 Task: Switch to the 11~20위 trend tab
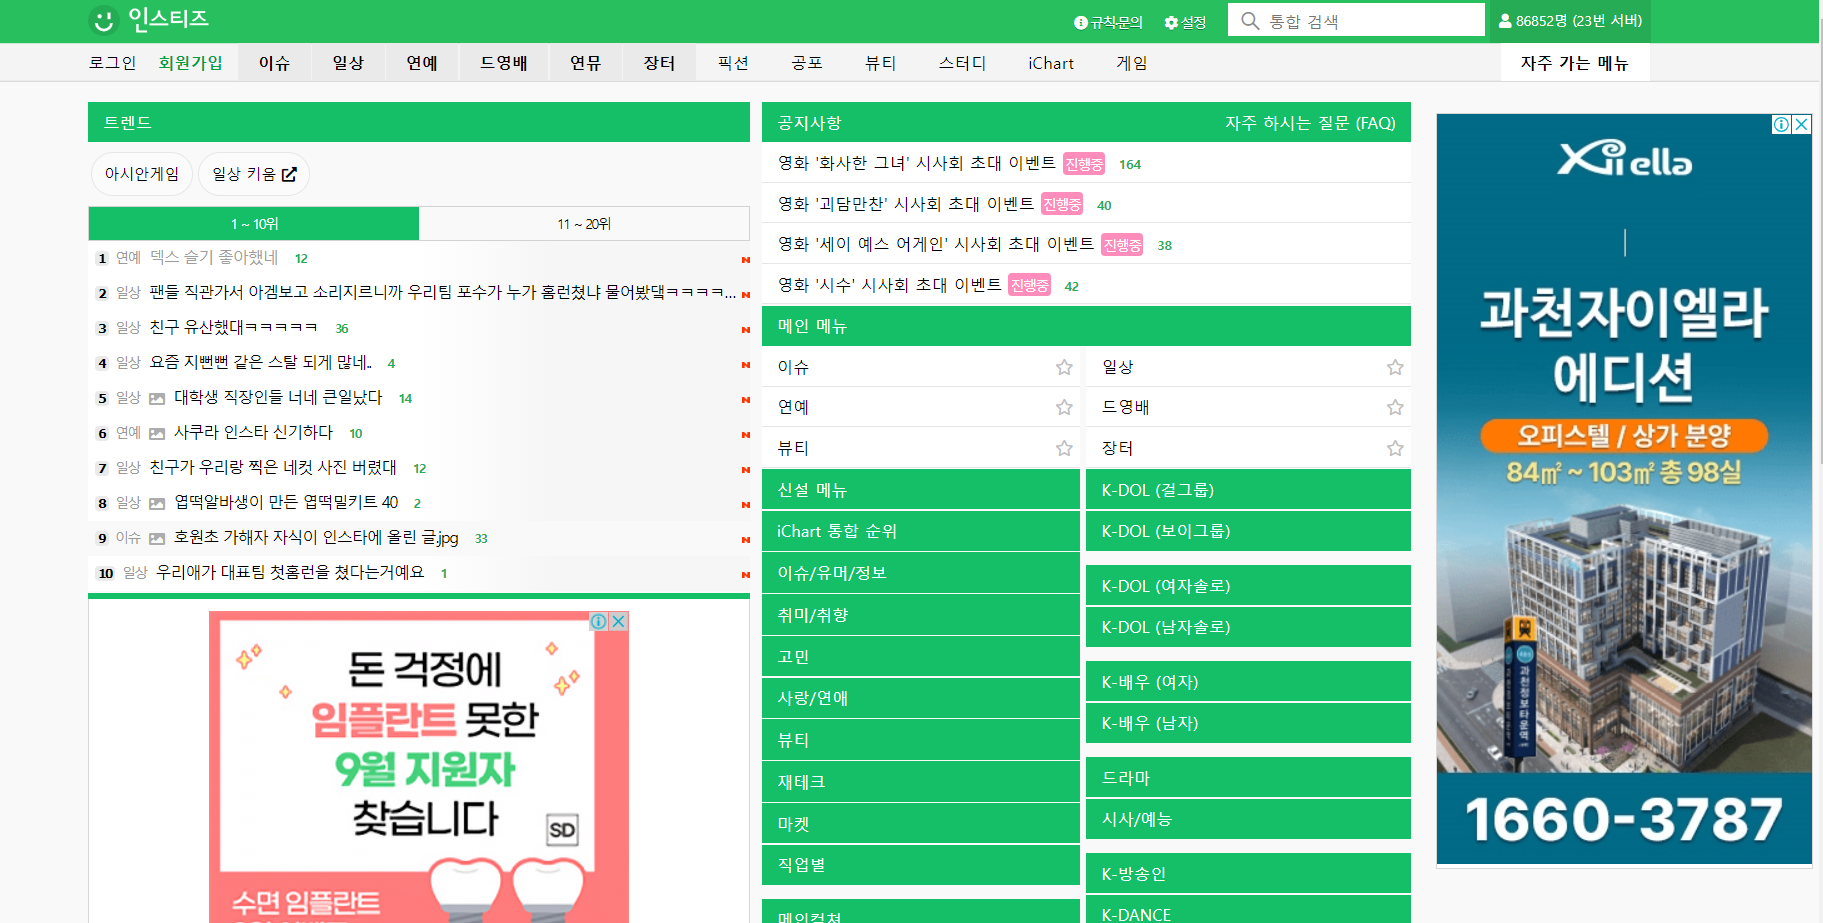tap(584, 223)
